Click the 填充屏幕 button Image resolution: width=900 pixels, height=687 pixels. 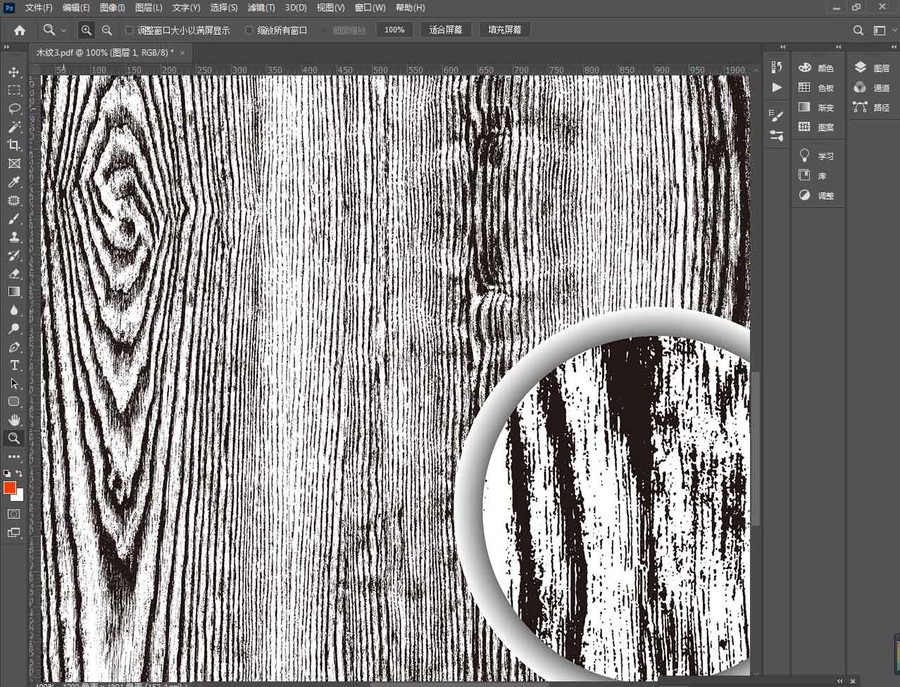tap(505, 30)
